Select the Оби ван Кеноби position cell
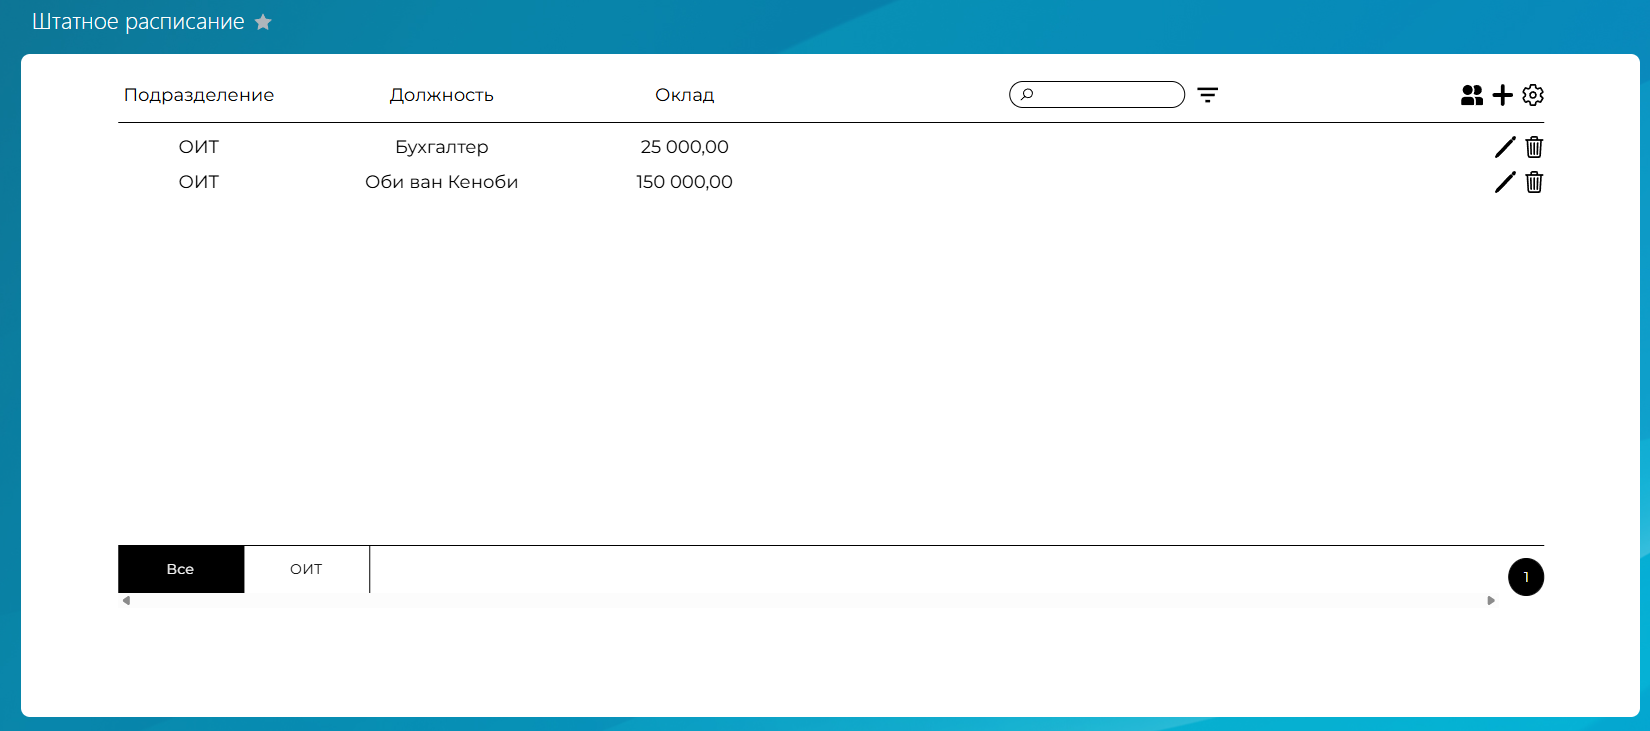This screenshot has height=731, width=1650. click(442, 182)
